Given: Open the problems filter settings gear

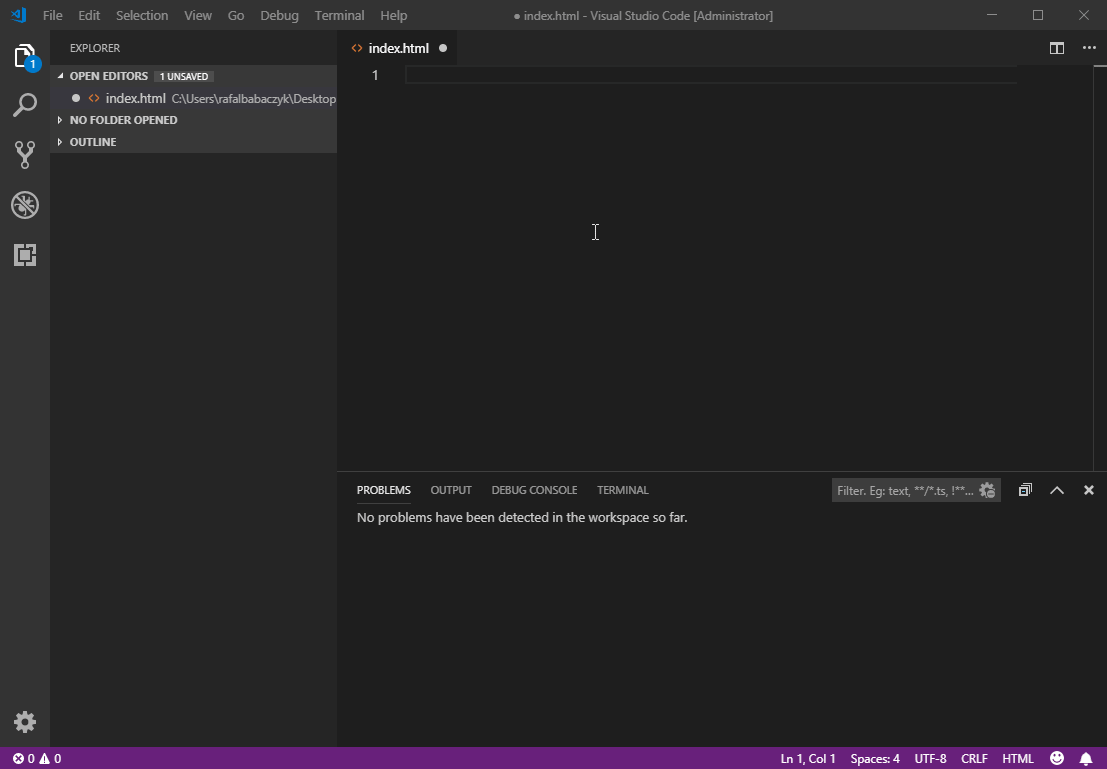Looking at the screenshot, I should point(987,490).
